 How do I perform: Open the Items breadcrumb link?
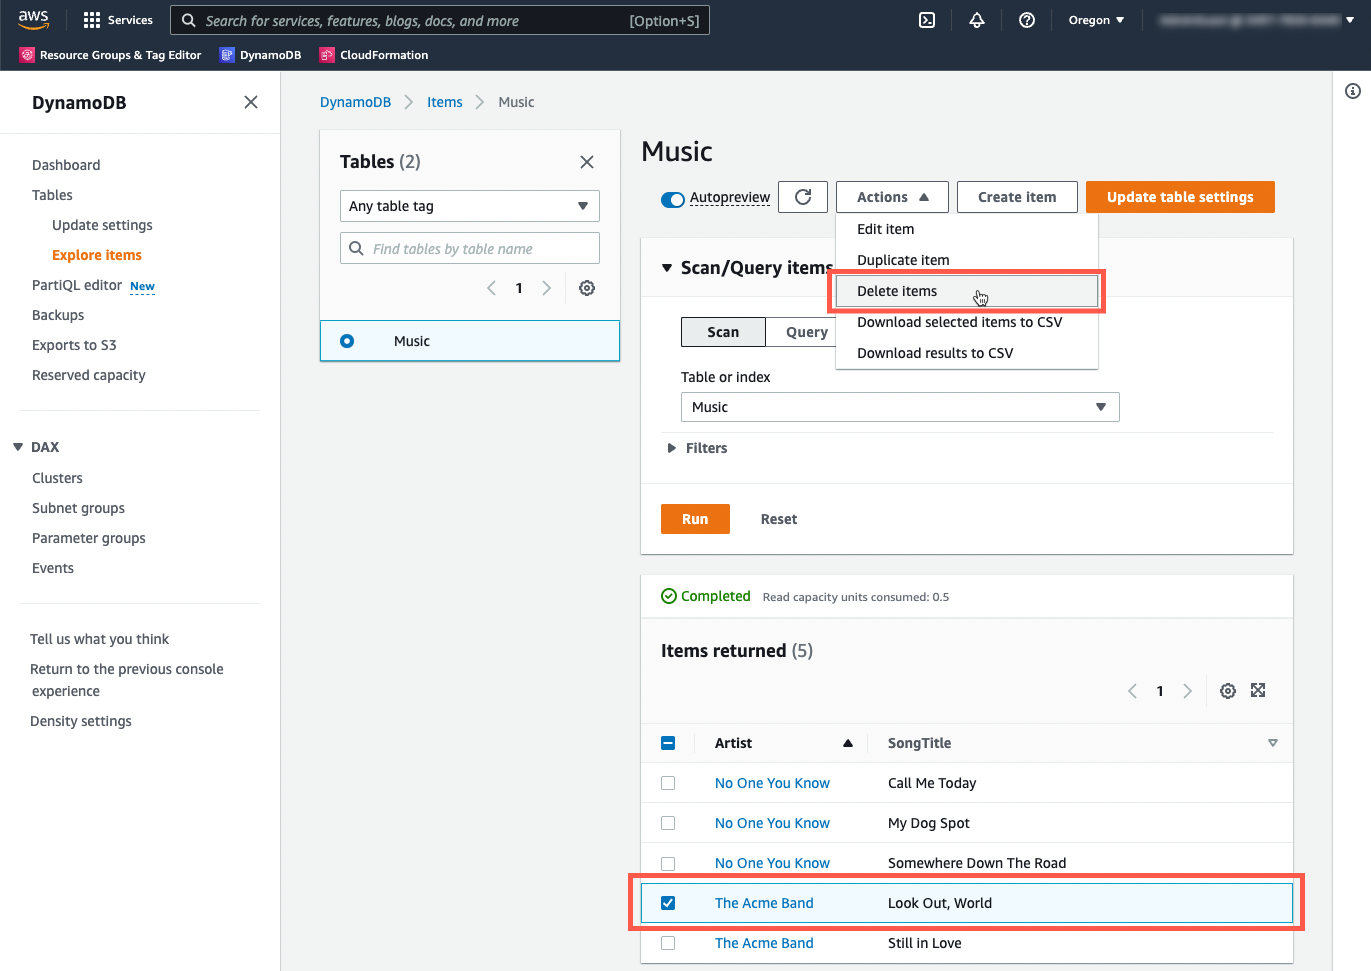pos(444,102)
